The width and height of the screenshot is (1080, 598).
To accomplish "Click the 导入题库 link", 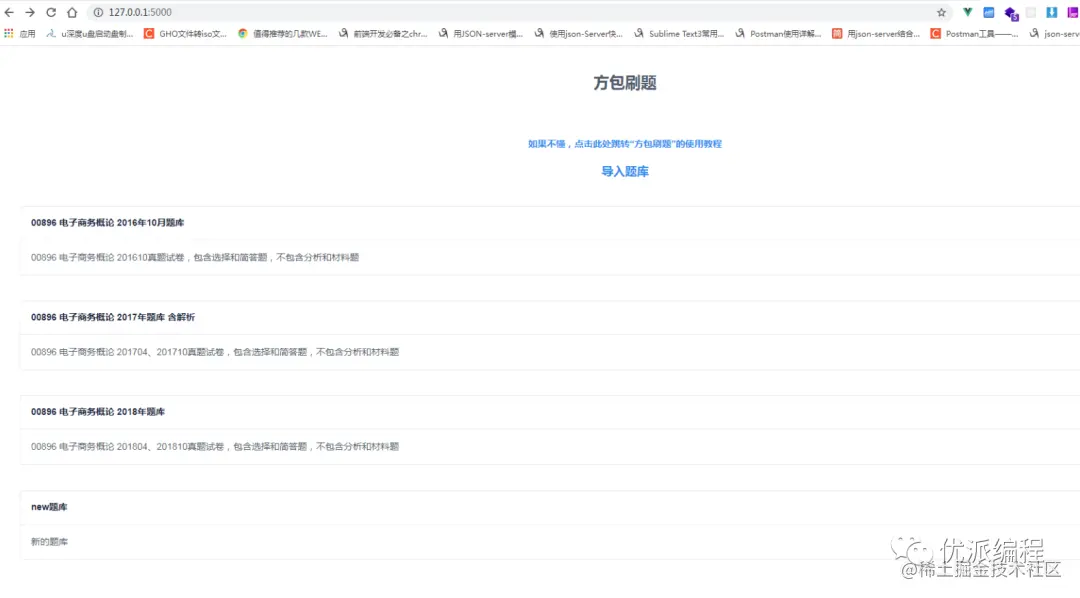I will coord(624,171).
